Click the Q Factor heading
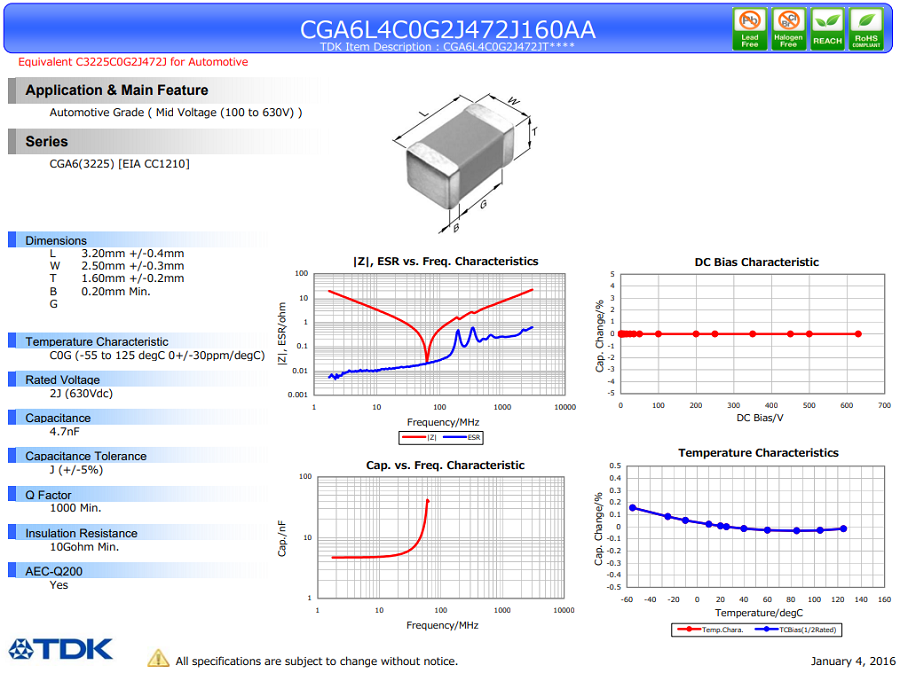900x673 pixels. click(x=48, y=495)
